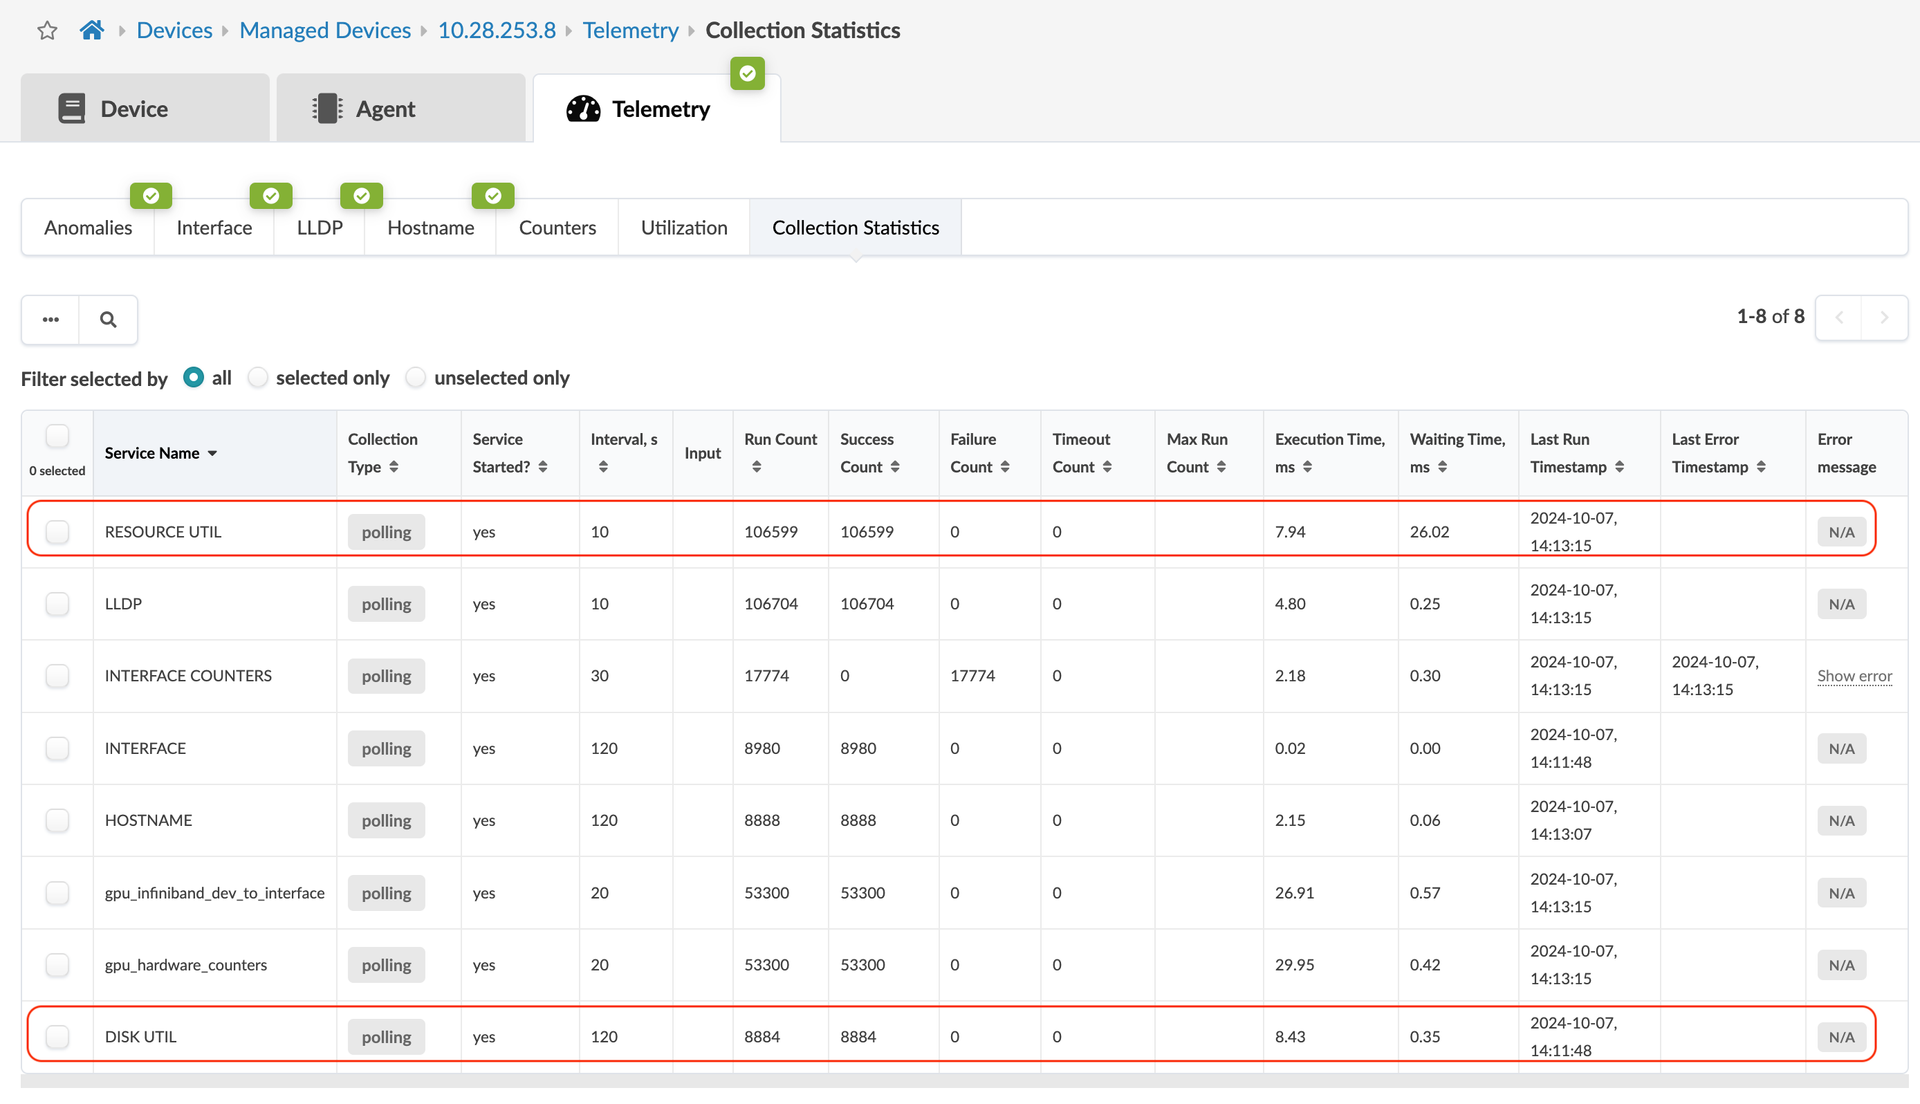Screen dimensions: 1920x1104
Task: Go to next page arrow
Action: coord(1884,318)
